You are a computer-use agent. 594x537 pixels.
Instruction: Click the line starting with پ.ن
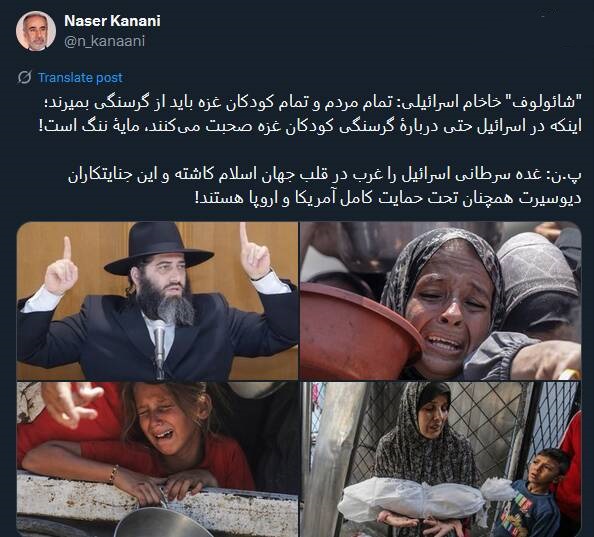coord(325,176)
